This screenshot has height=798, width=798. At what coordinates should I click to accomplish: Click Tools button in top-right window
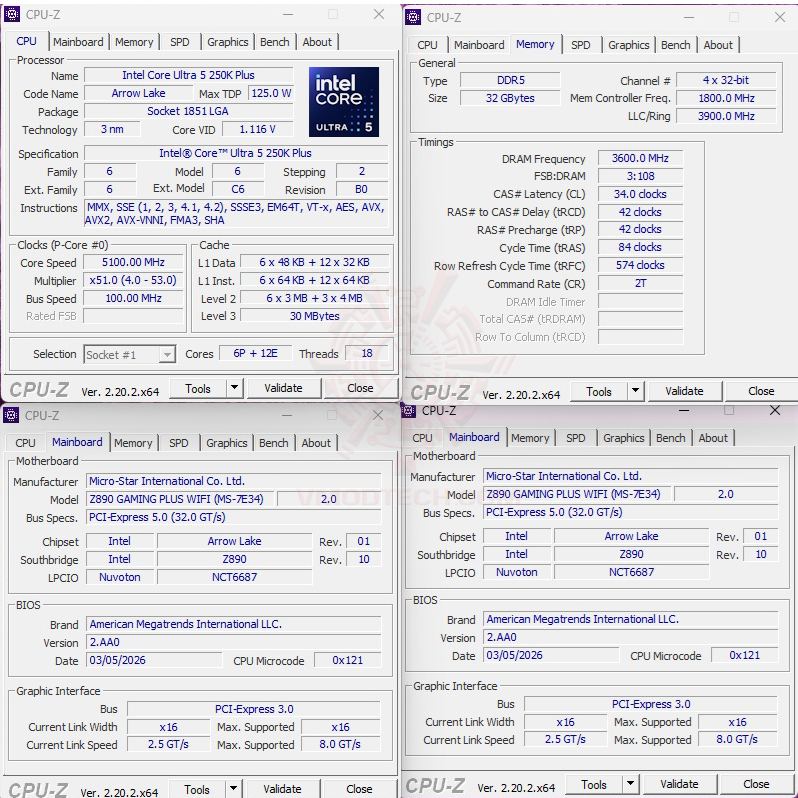[598, 392]
